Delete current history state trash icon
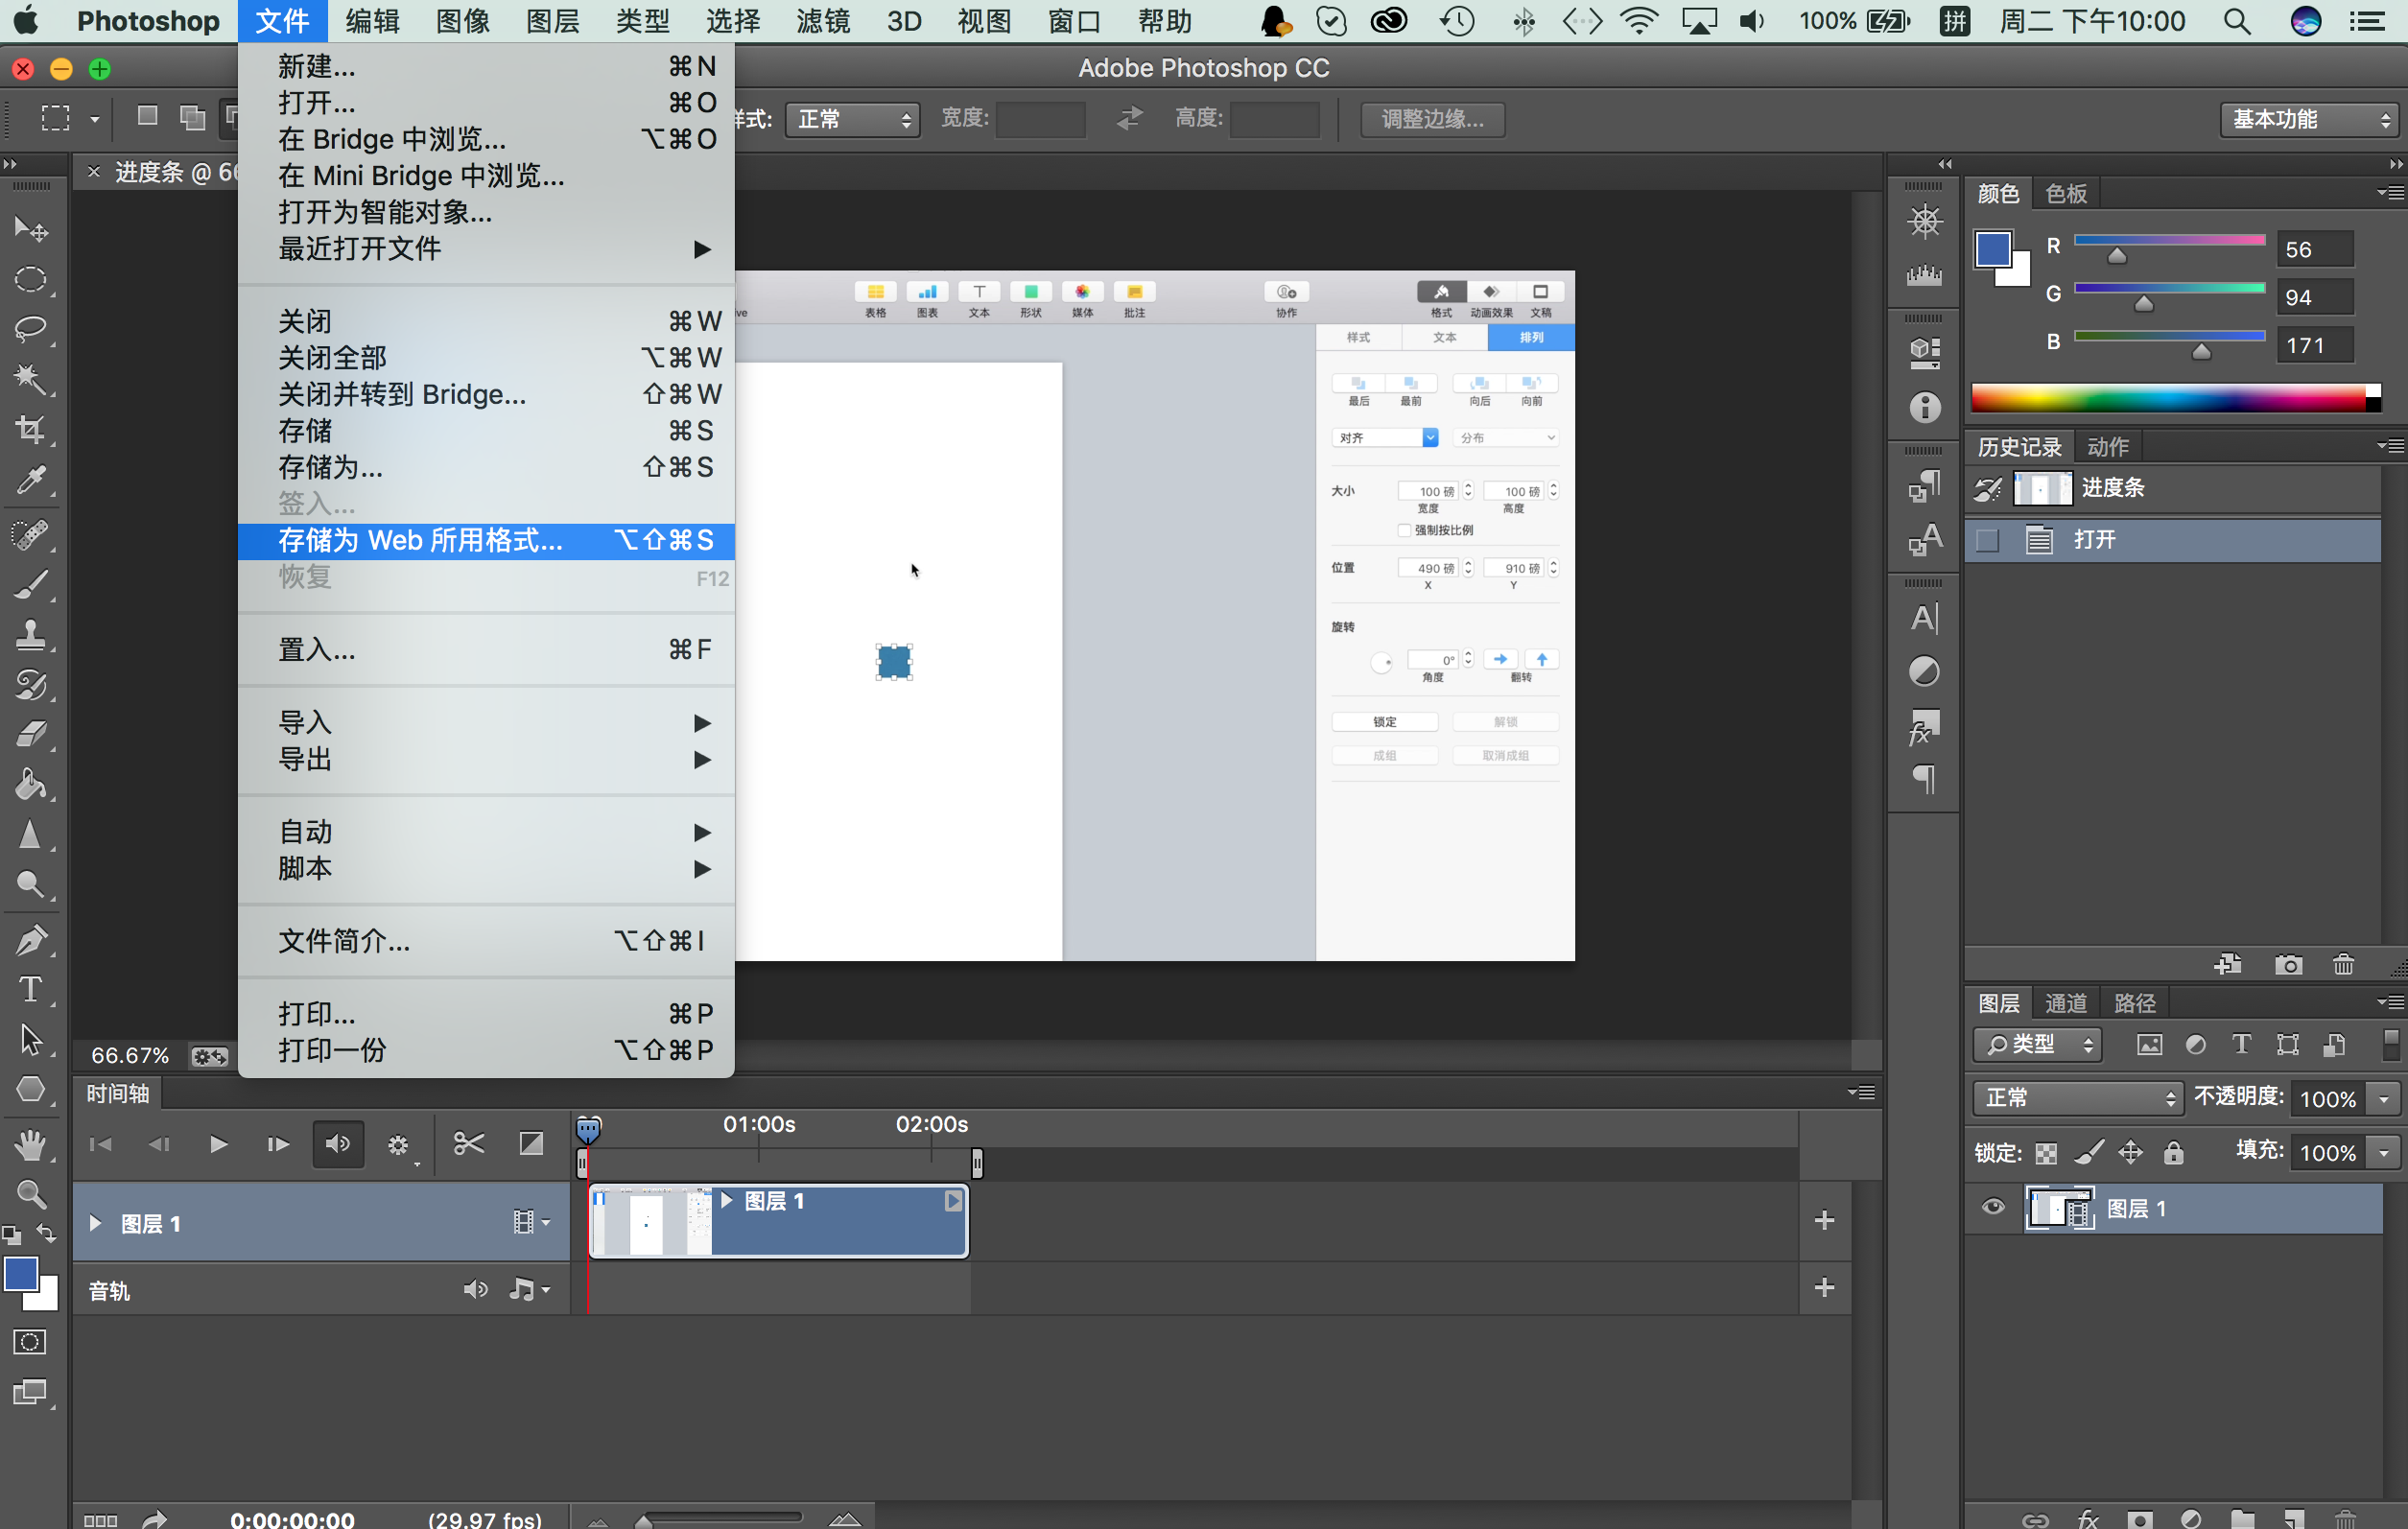2408x1529 pixels. point(2343,965)
